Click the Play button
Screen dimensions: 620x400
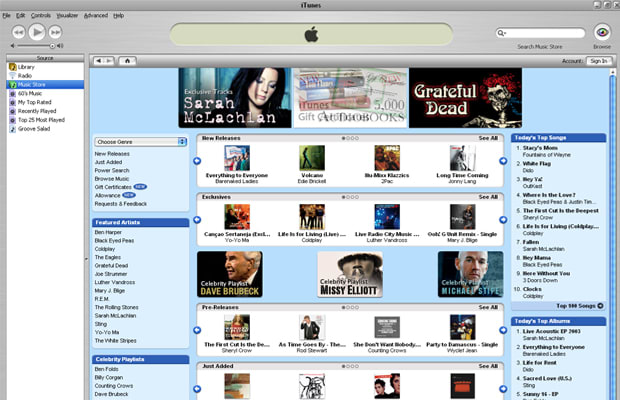[x=37, y=32]
